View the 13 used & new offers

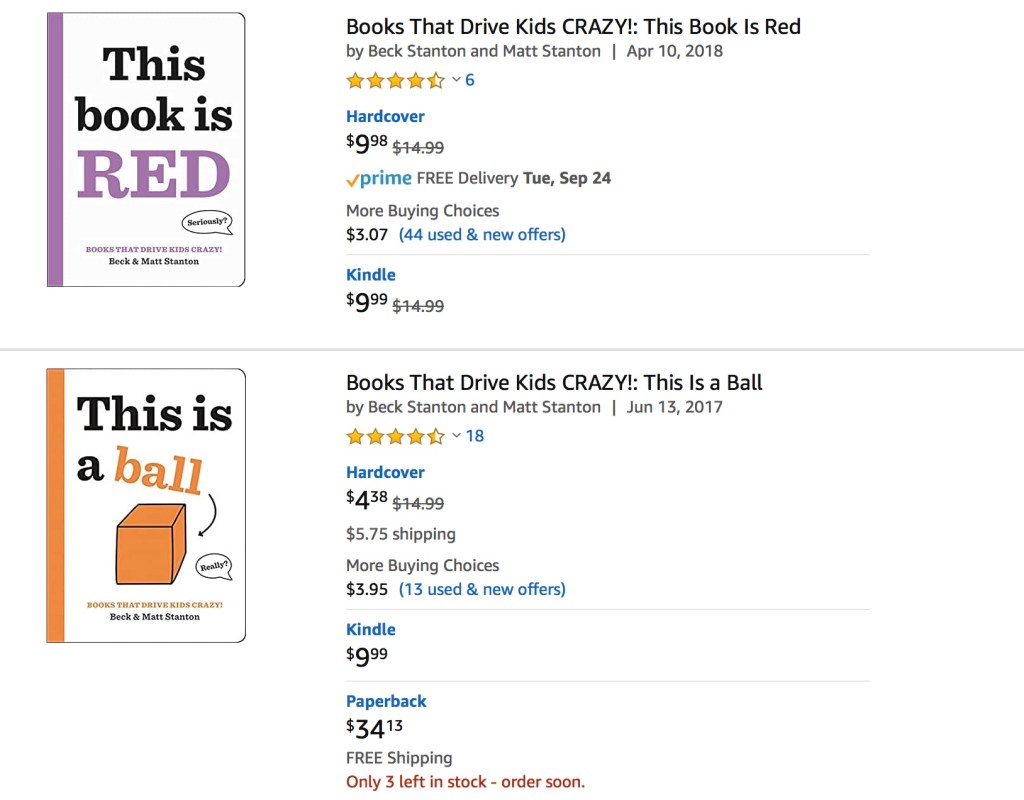coord(482,589)
